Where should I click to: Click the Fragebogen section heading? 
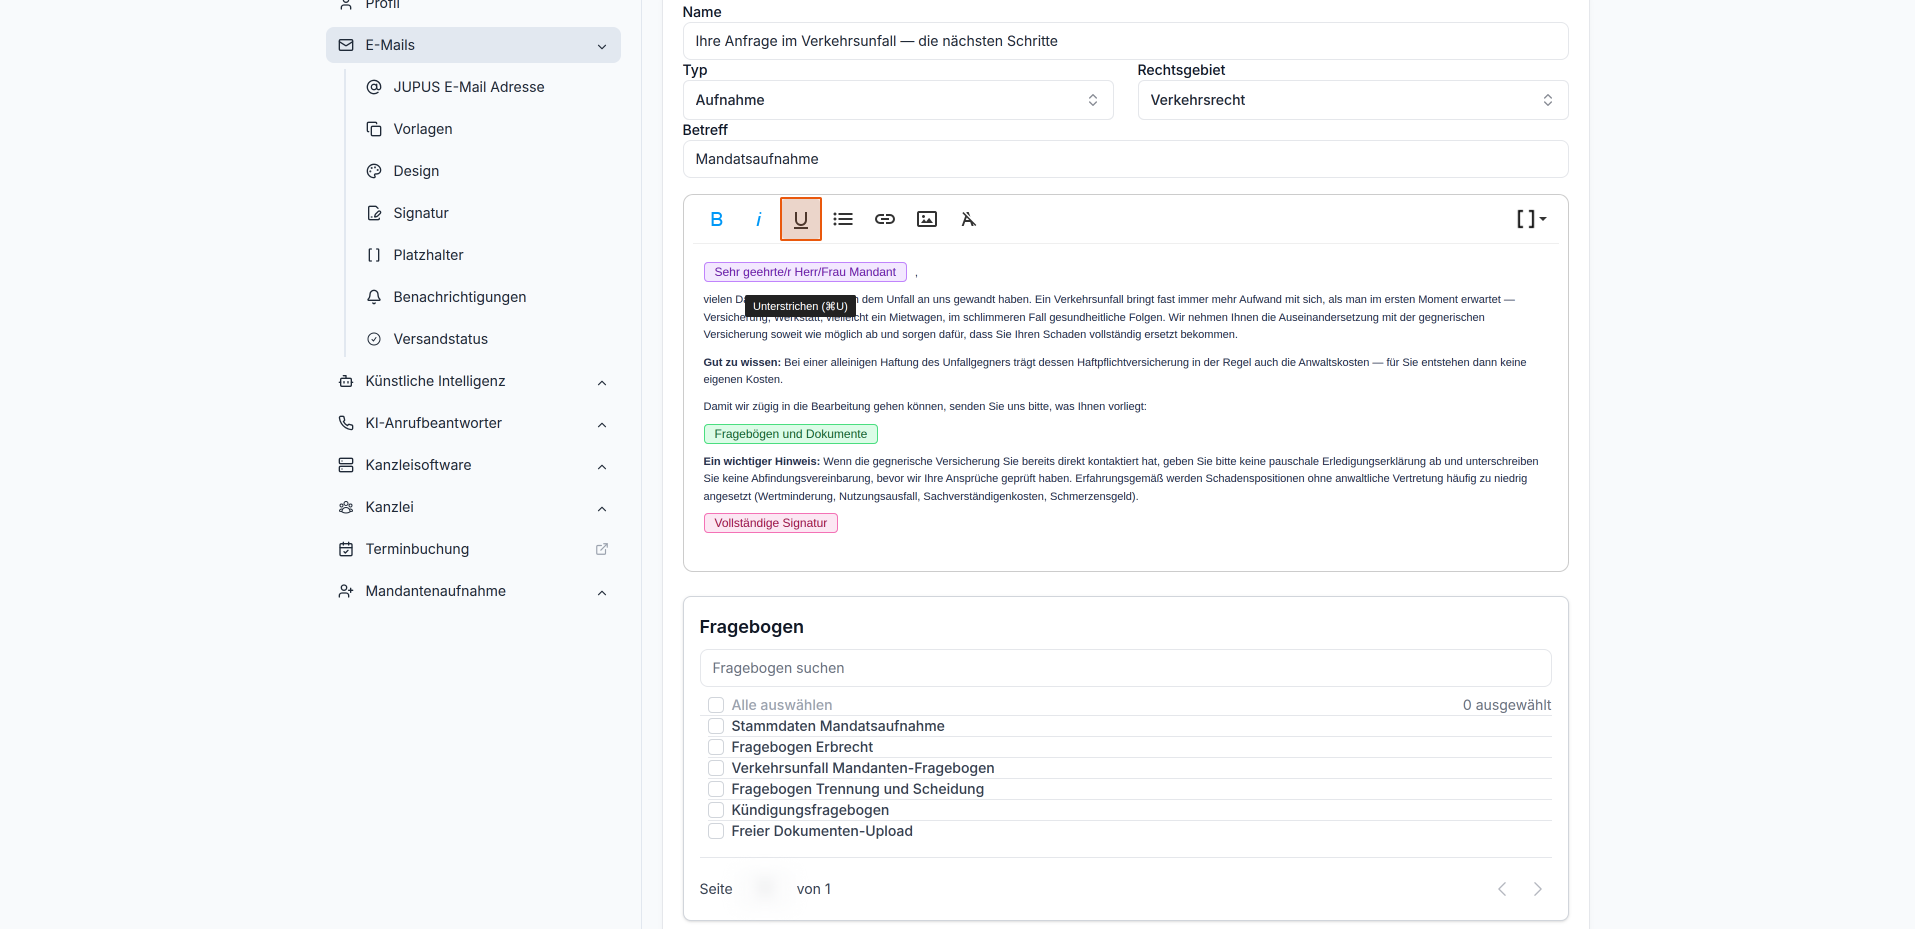752,627
